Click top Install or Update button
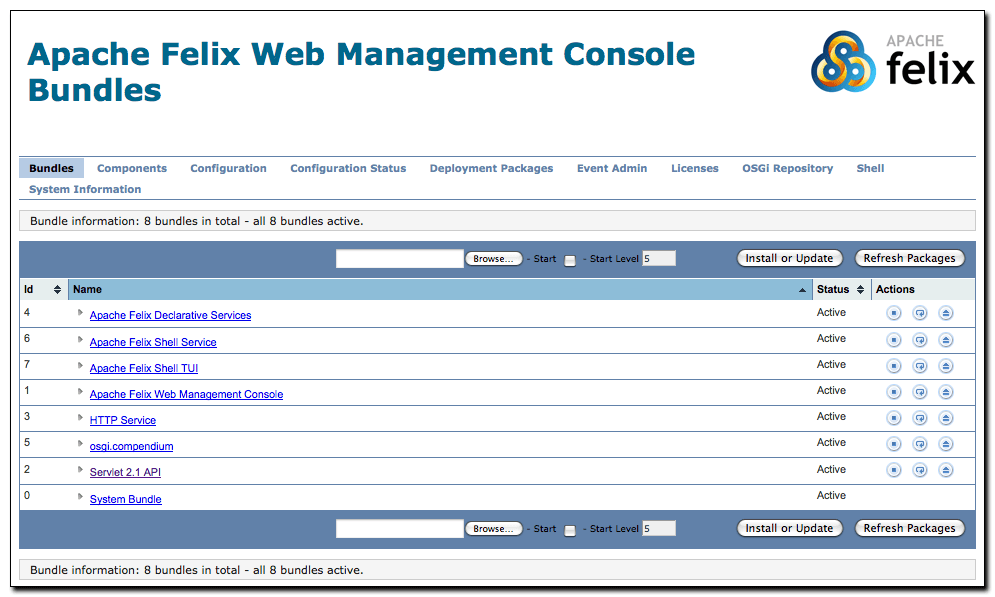 coord(789,258)
